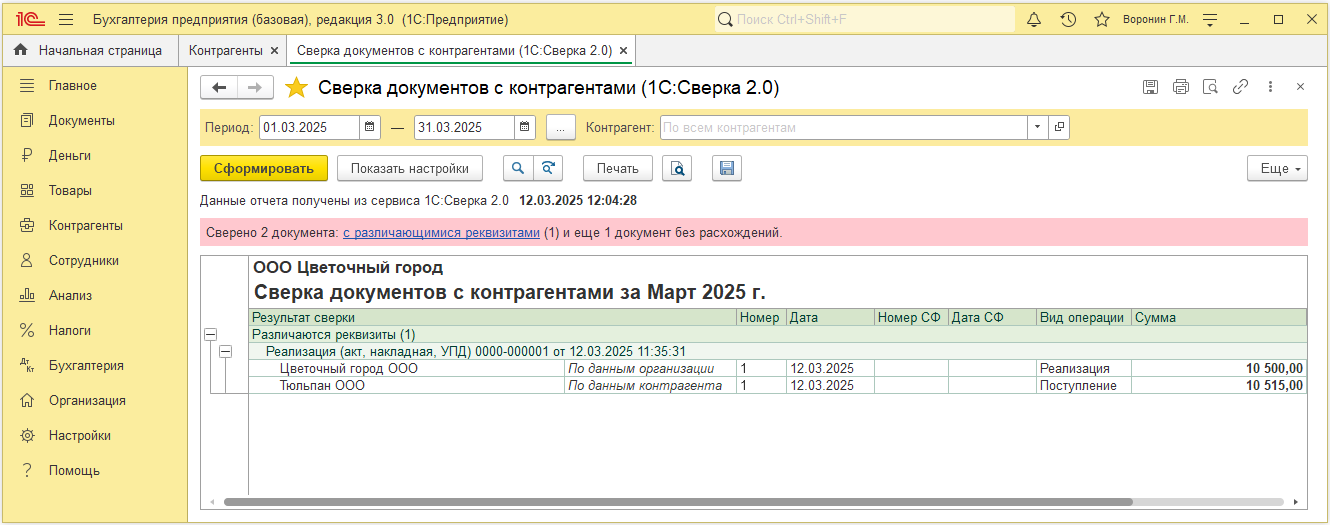Open the Деньги section
The width and height of the screenshot is (1330, 525).
click(94, 155)
